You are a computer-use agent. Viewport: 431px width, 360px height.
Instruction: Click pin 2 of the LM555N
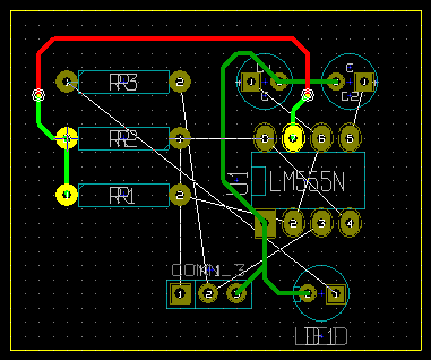pyautogui.click(x=293, y=223)
